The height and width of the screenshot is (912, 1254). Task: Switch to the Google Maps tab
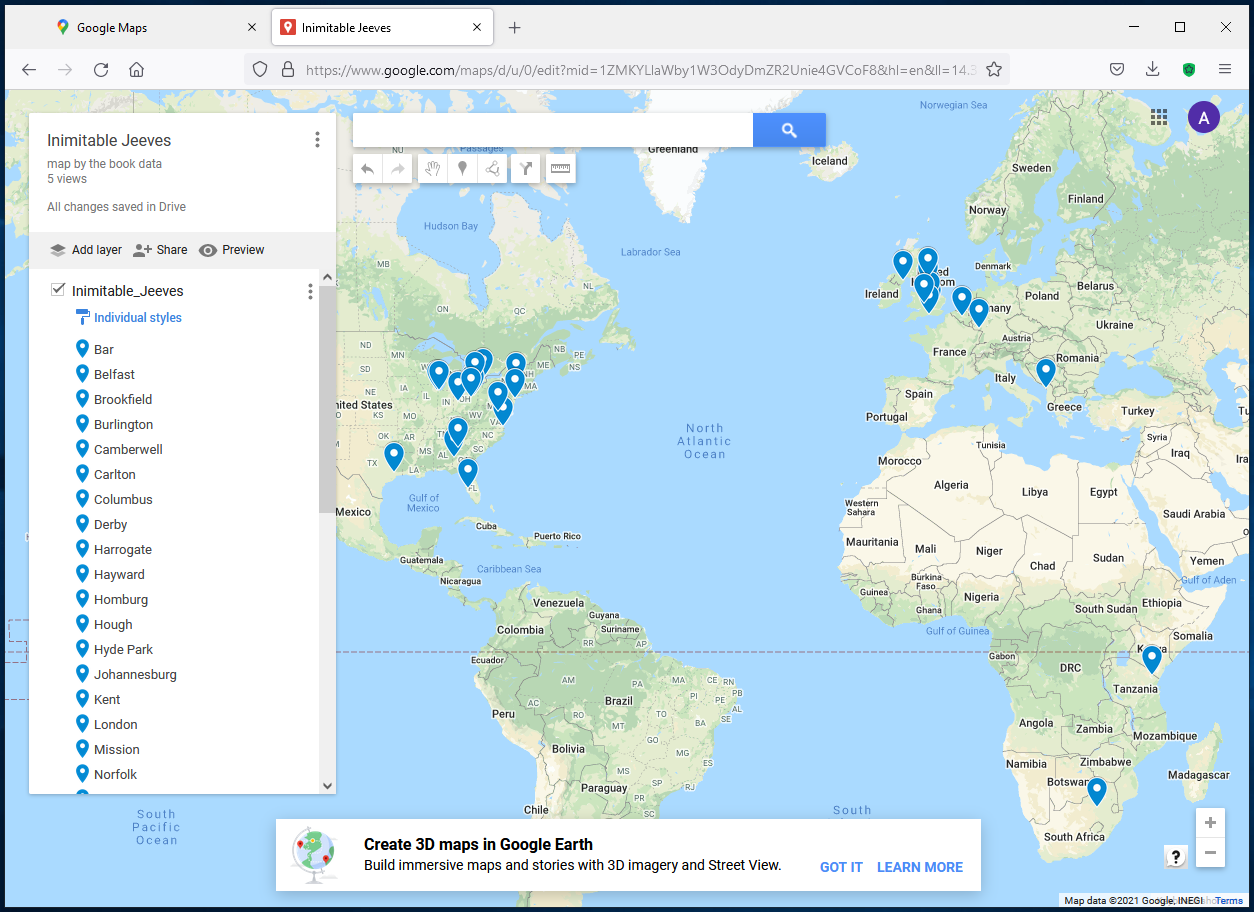point(152,28)
